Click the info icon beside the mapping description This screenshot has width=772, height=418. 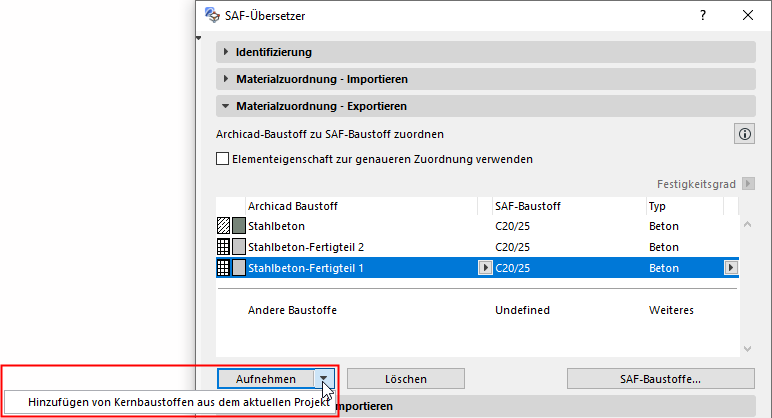(x=744, y=134)
